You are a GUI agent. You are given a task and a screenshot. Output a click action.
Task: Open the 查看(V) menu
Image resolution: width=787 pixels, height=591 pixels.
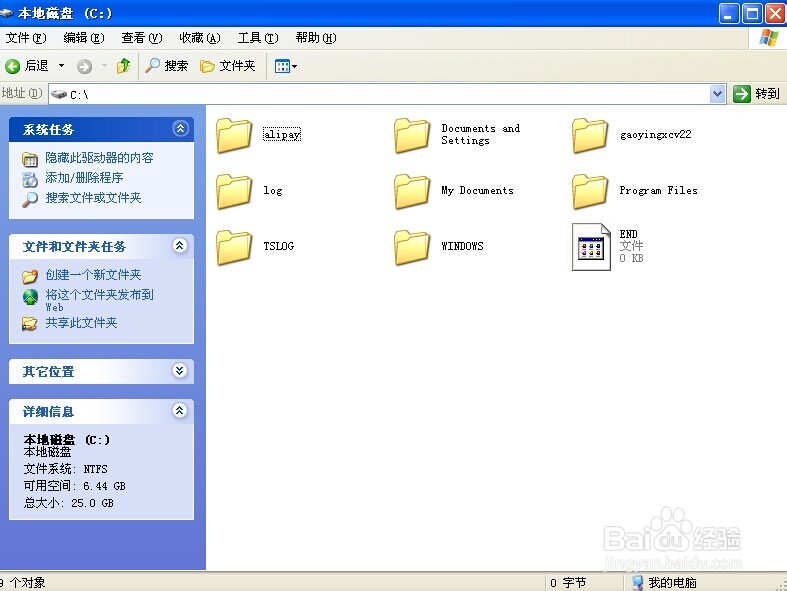pos(142,38)
